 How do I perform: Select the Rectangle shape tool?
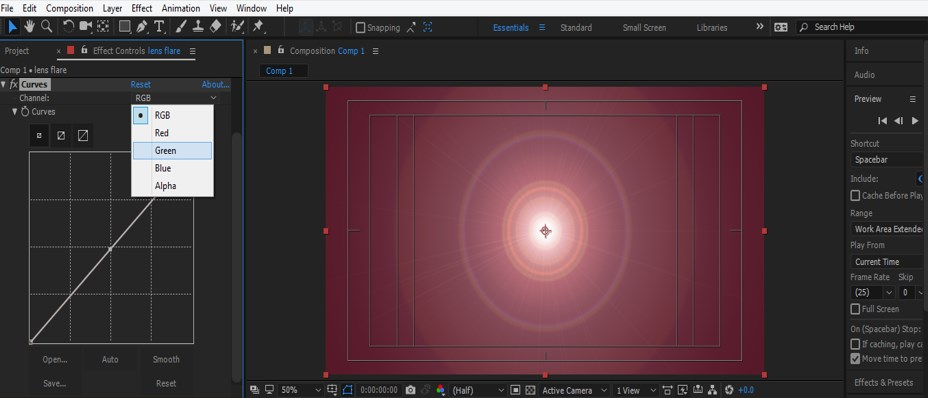coord(124,27)
